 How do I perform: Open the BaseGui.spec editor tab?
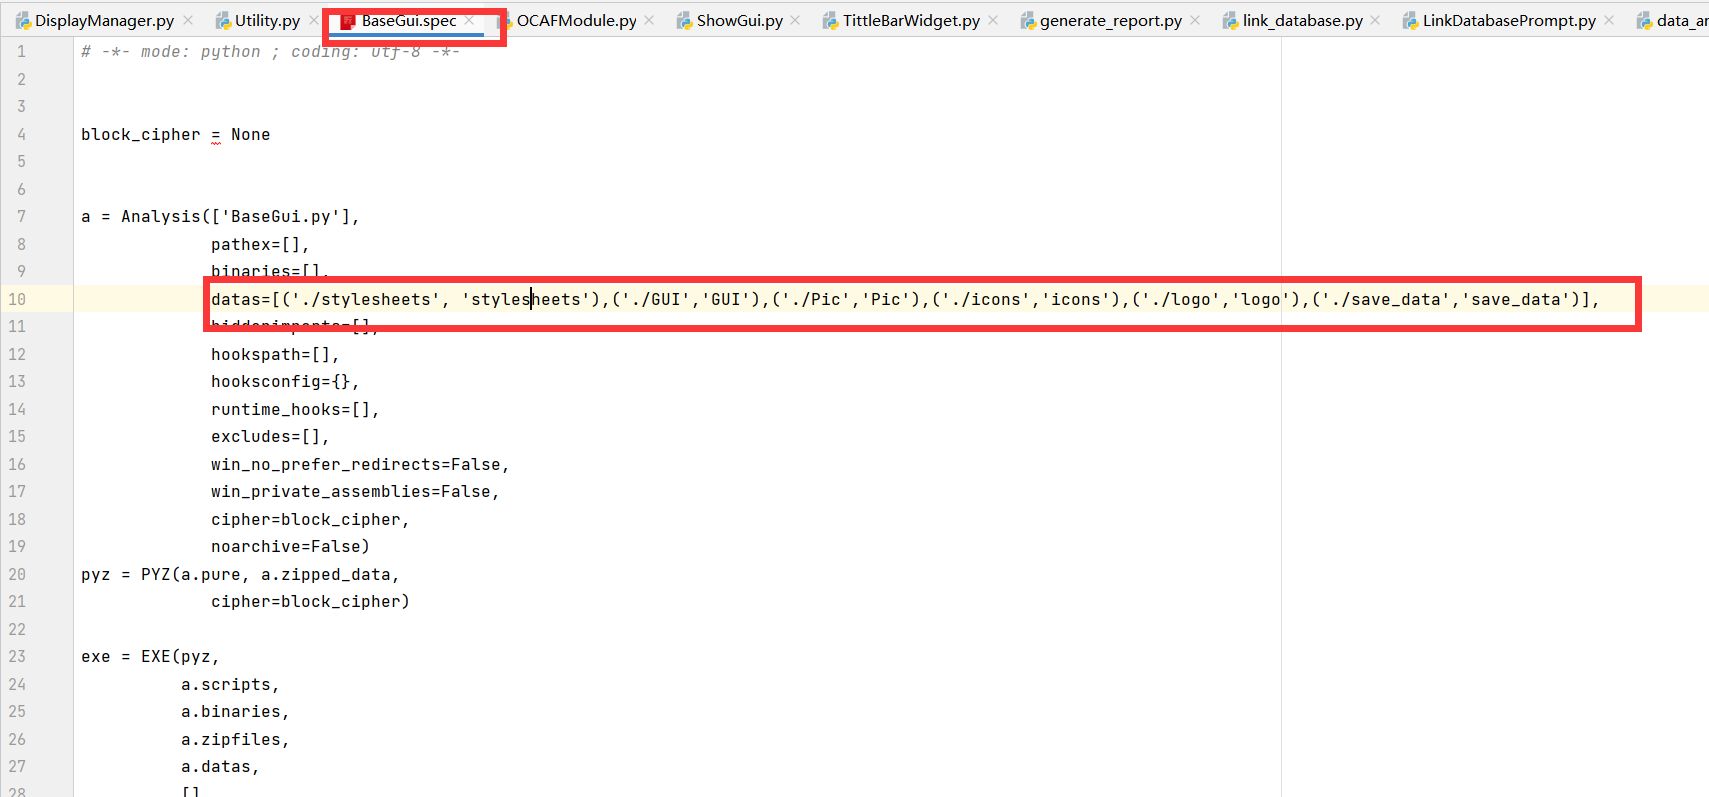pyautogui.click(x=409, y=20)
